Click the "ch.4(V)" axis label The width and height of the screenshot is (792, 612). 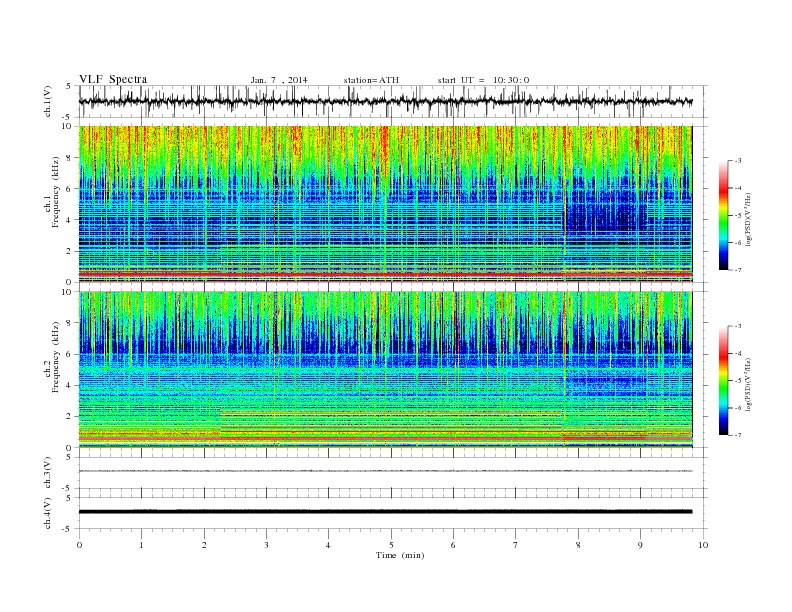[x=48, y=513]
